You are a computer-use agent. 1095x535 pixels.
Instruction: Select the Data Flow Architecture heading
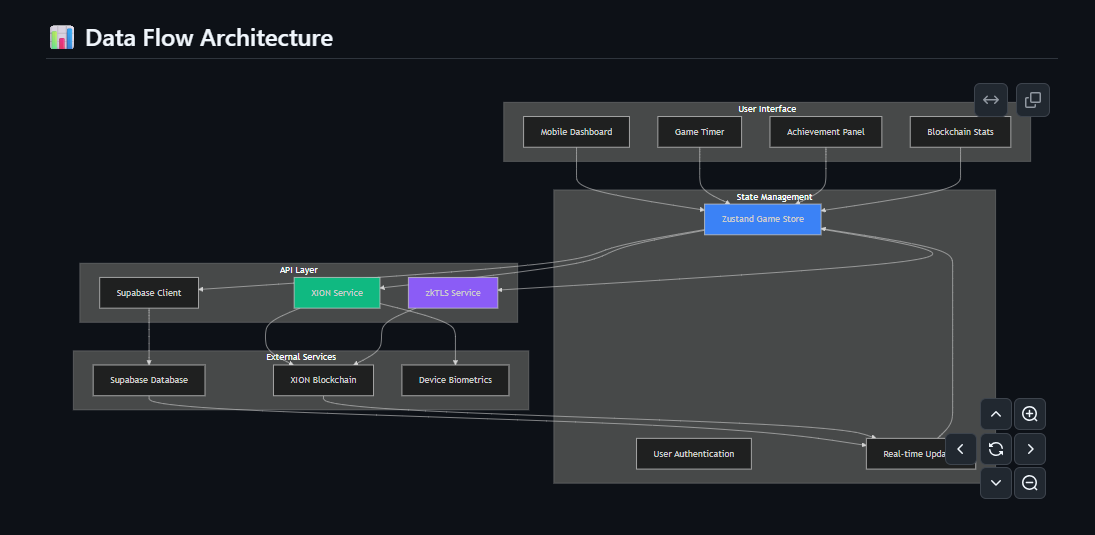coord(209,37)
